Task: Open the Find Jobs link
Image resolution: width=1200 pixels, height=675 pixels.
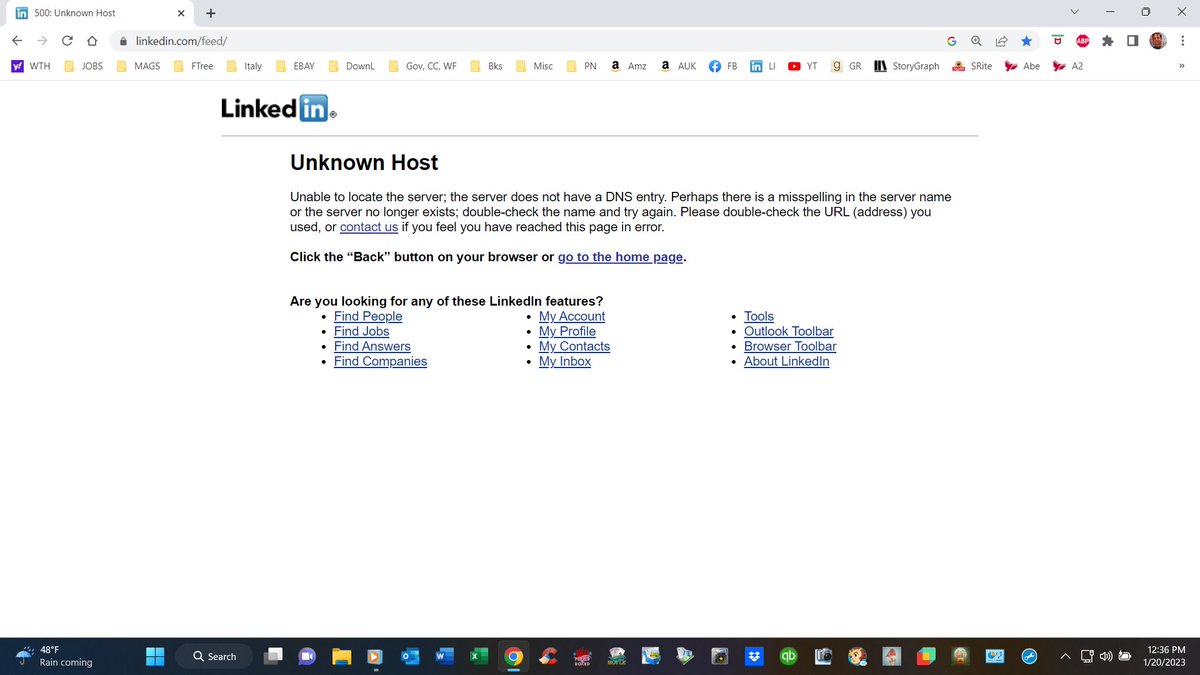Action: tap(361, 331)
